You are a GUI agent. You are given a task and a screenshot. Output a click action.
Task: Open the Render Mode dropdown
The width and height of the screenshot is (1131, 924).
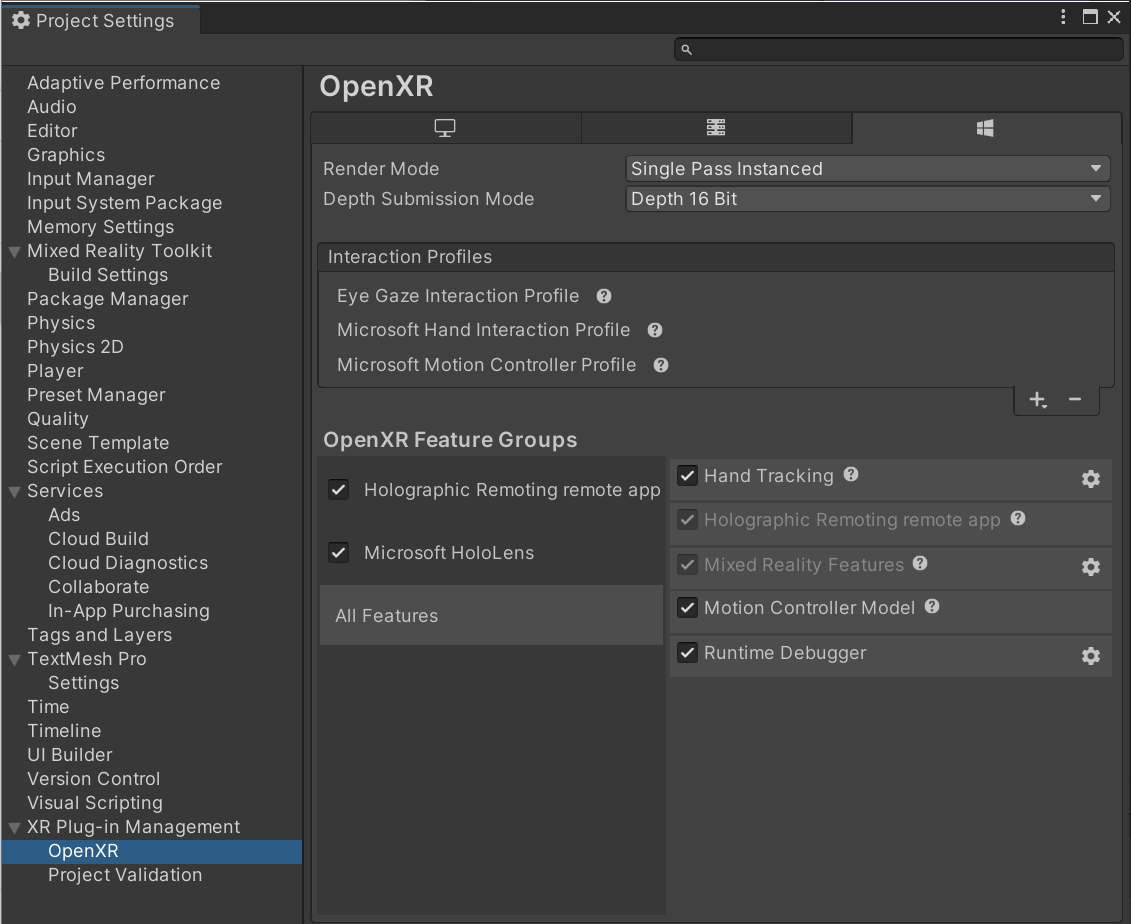tap(867, 169)
